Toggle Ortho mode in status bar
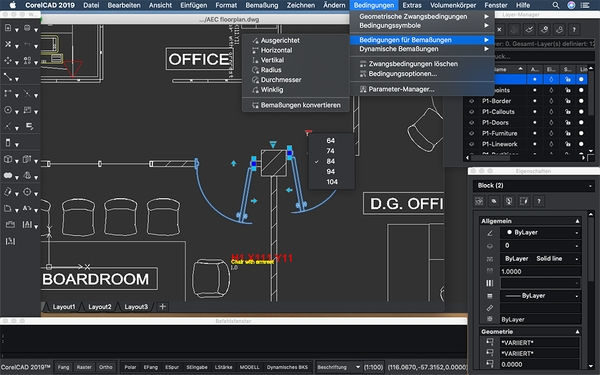 point(106,367)
